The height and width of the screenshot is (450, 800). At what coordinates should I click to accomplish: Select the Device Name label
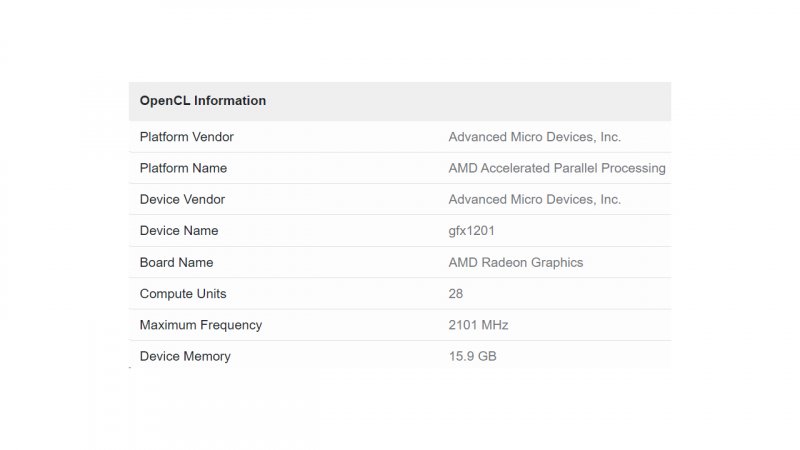179,231
